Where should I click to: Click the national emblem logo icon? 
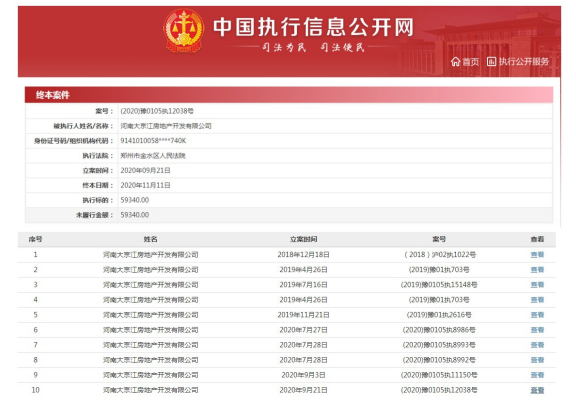(184, 31)
